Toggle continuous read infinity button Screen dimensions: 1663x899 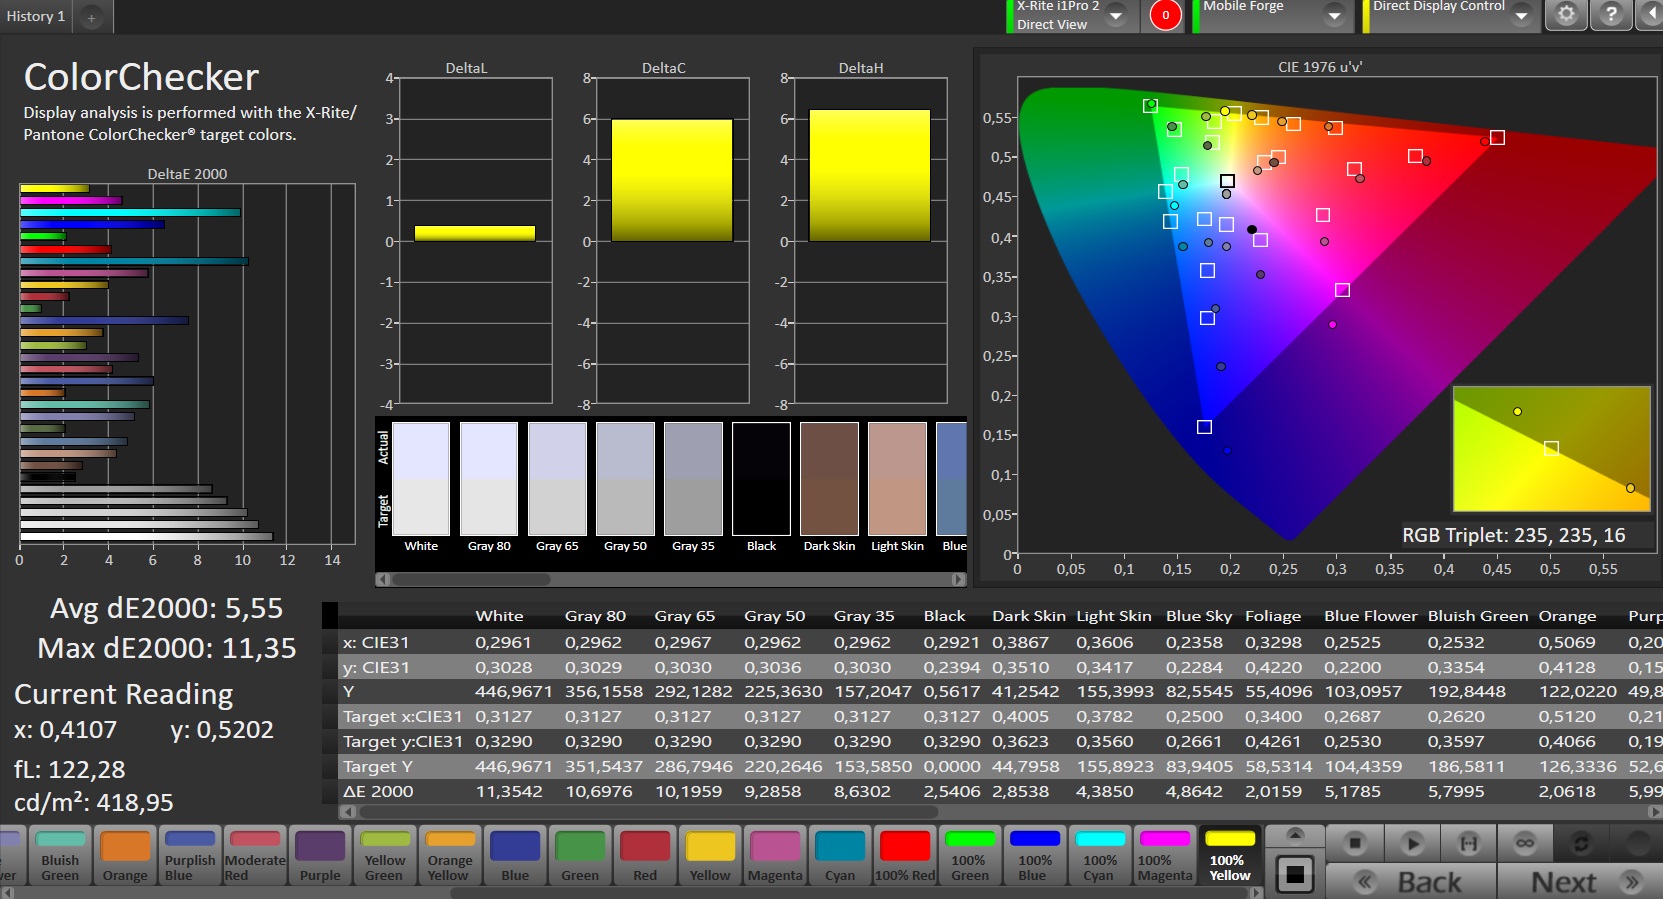pos(1524,844)
